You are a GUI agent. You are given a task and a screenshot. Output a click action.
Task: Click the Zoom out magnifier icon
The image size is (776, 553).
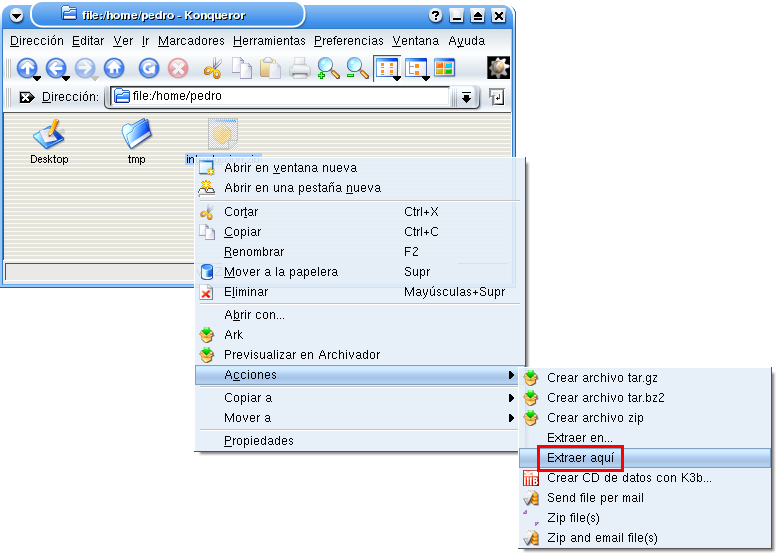pyautogui.click(x=357, y=68)
